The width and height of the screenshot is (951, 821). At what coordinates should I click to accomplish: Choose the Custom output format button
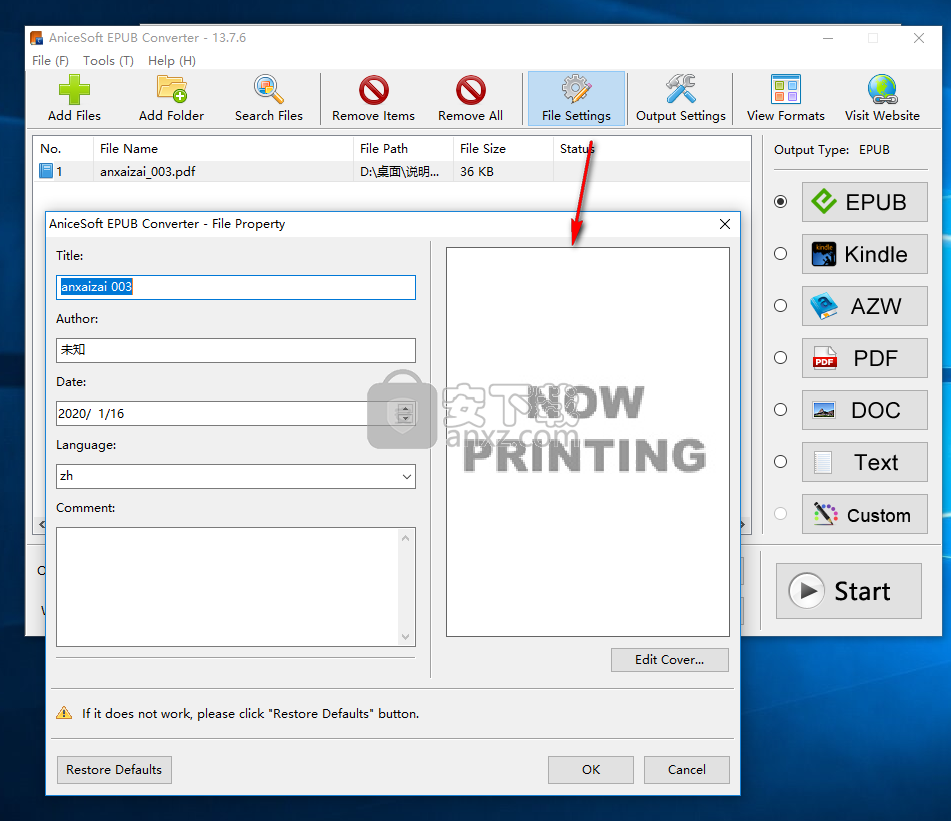(864, 515)
